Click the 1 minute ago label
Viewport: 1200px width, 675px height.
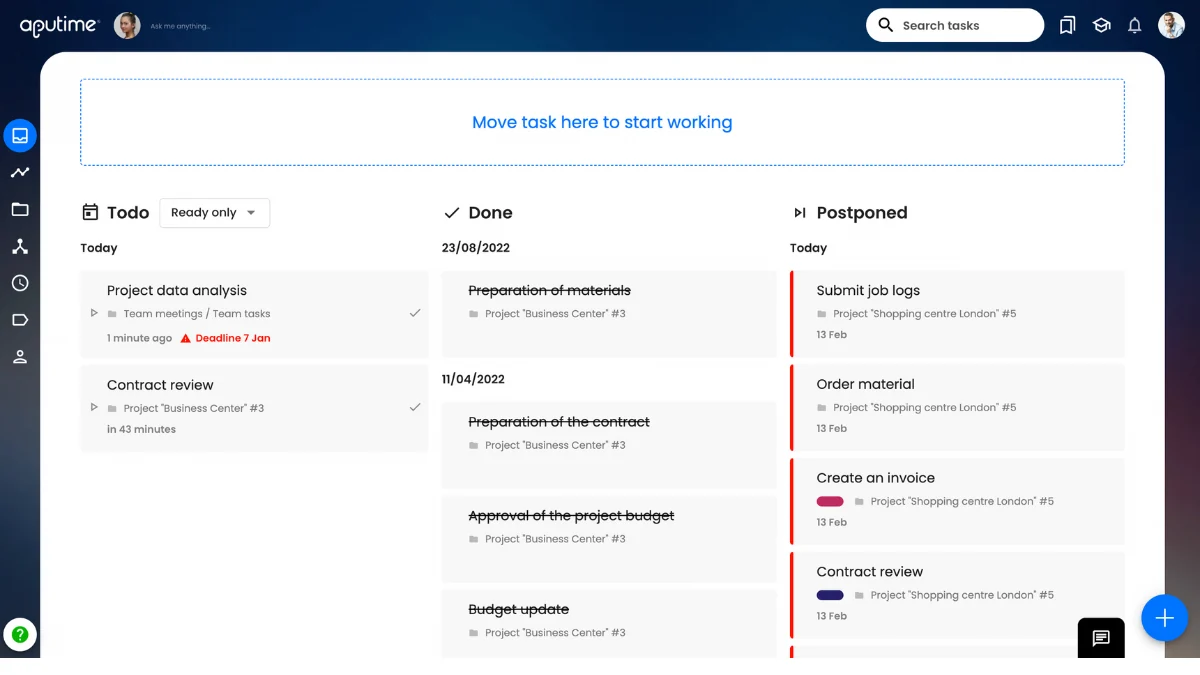click(140, 338)
